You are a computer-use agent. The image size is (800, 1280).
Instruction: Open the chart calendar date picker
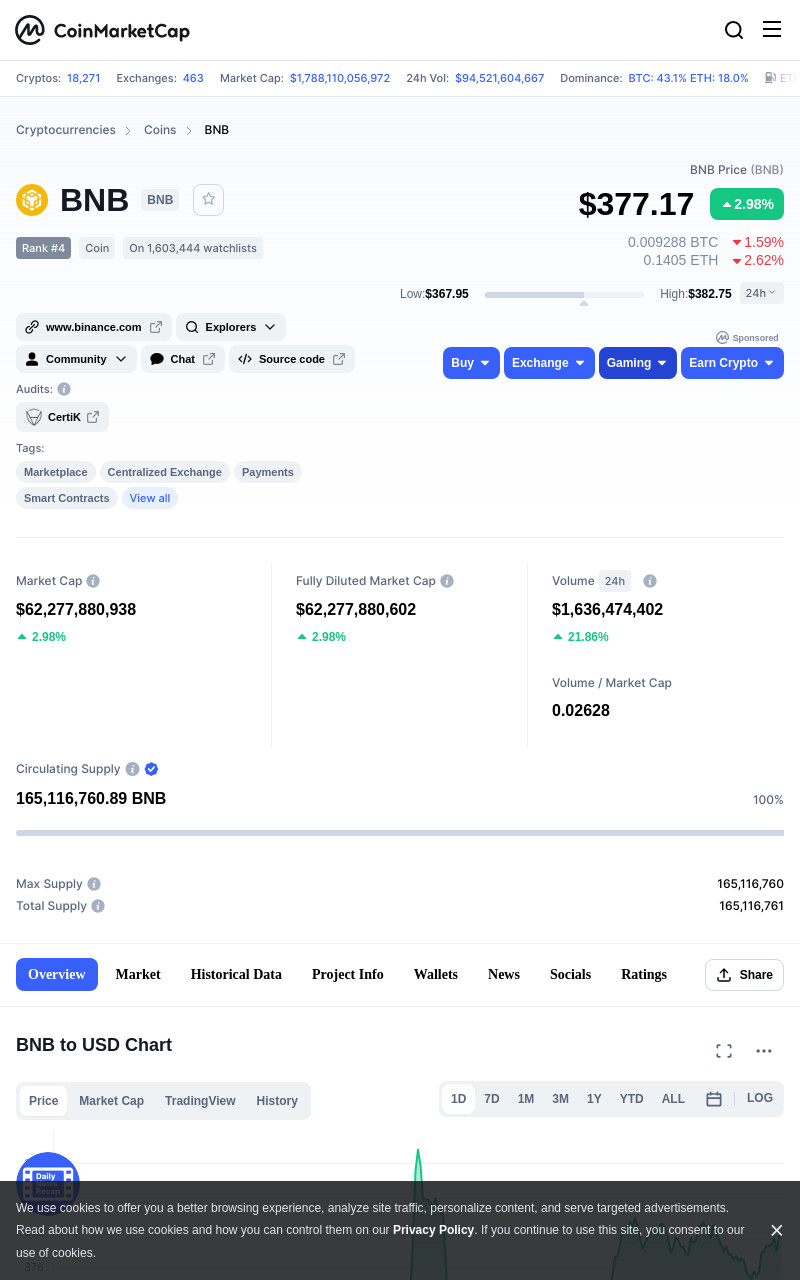coord(714,1099)
